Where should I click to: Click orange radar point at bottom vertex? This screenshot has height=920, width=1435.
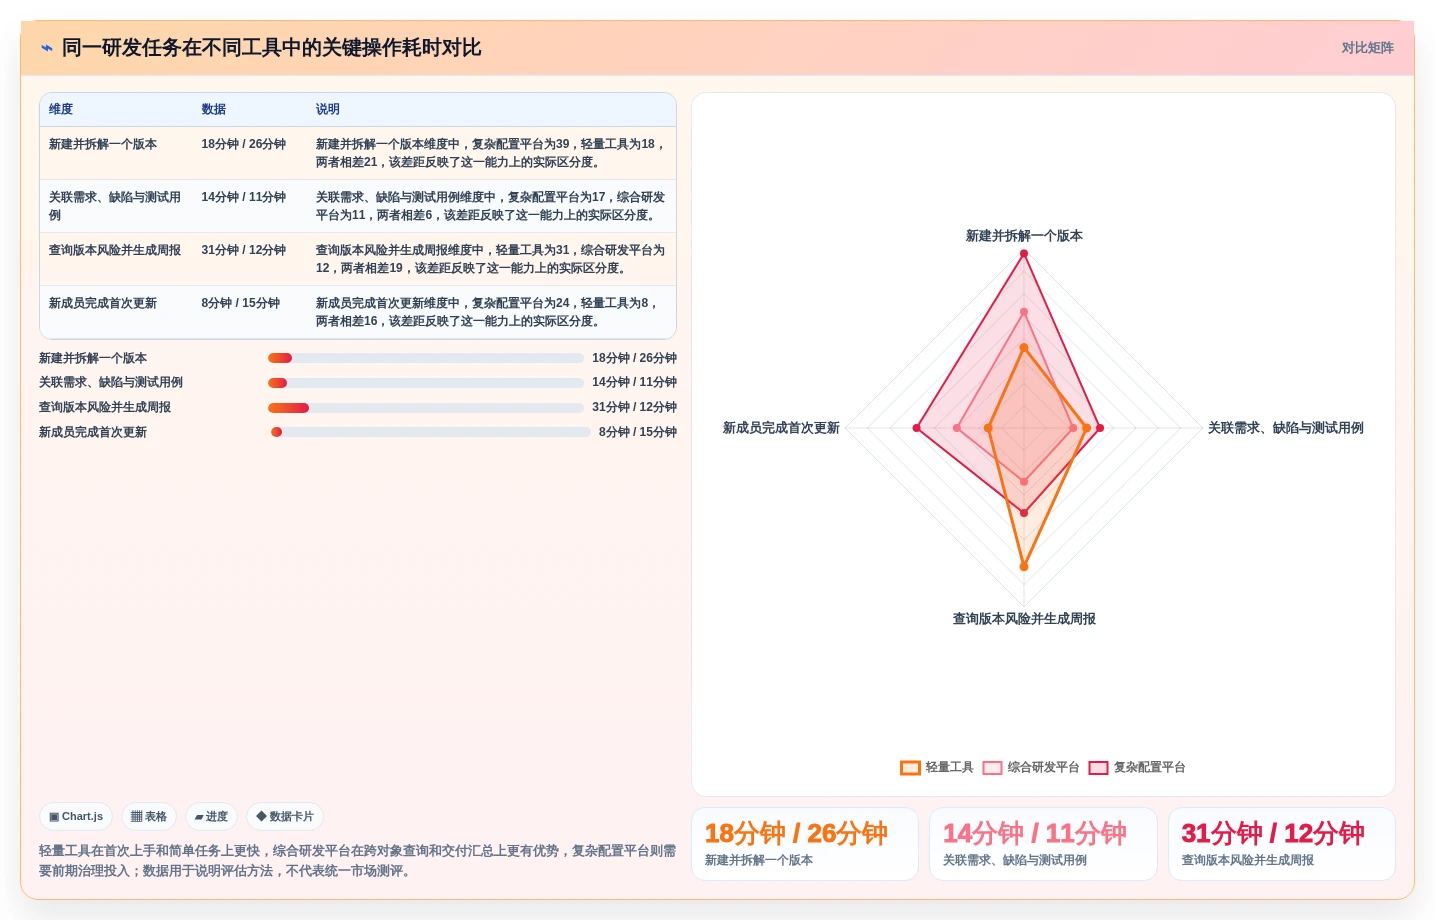pos(1024,567)
